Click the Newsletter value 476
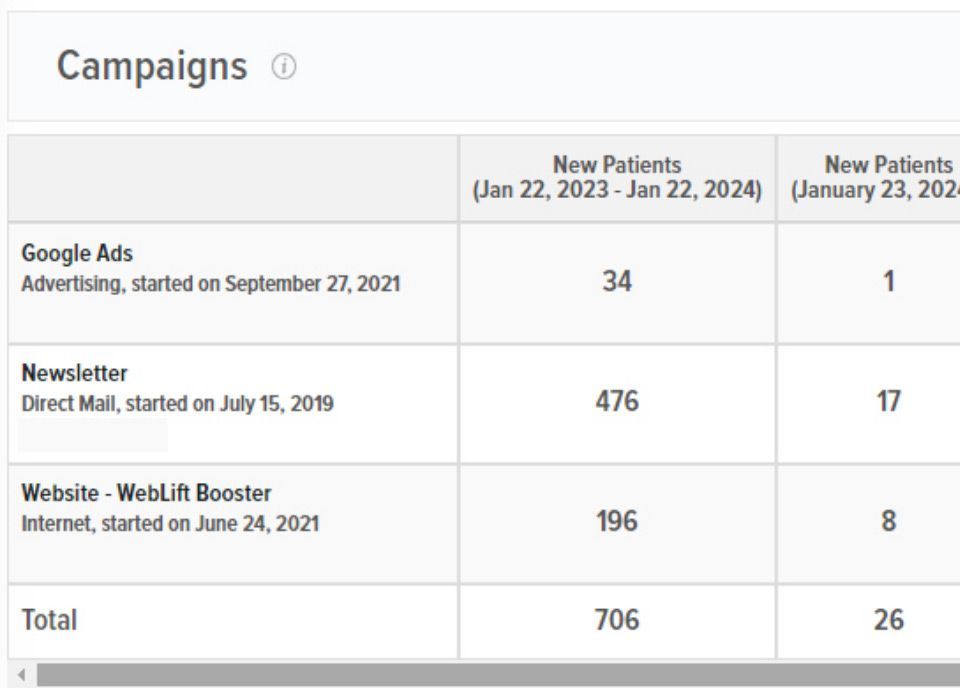This screenshot has width=960, height=688. coord(616,401)
